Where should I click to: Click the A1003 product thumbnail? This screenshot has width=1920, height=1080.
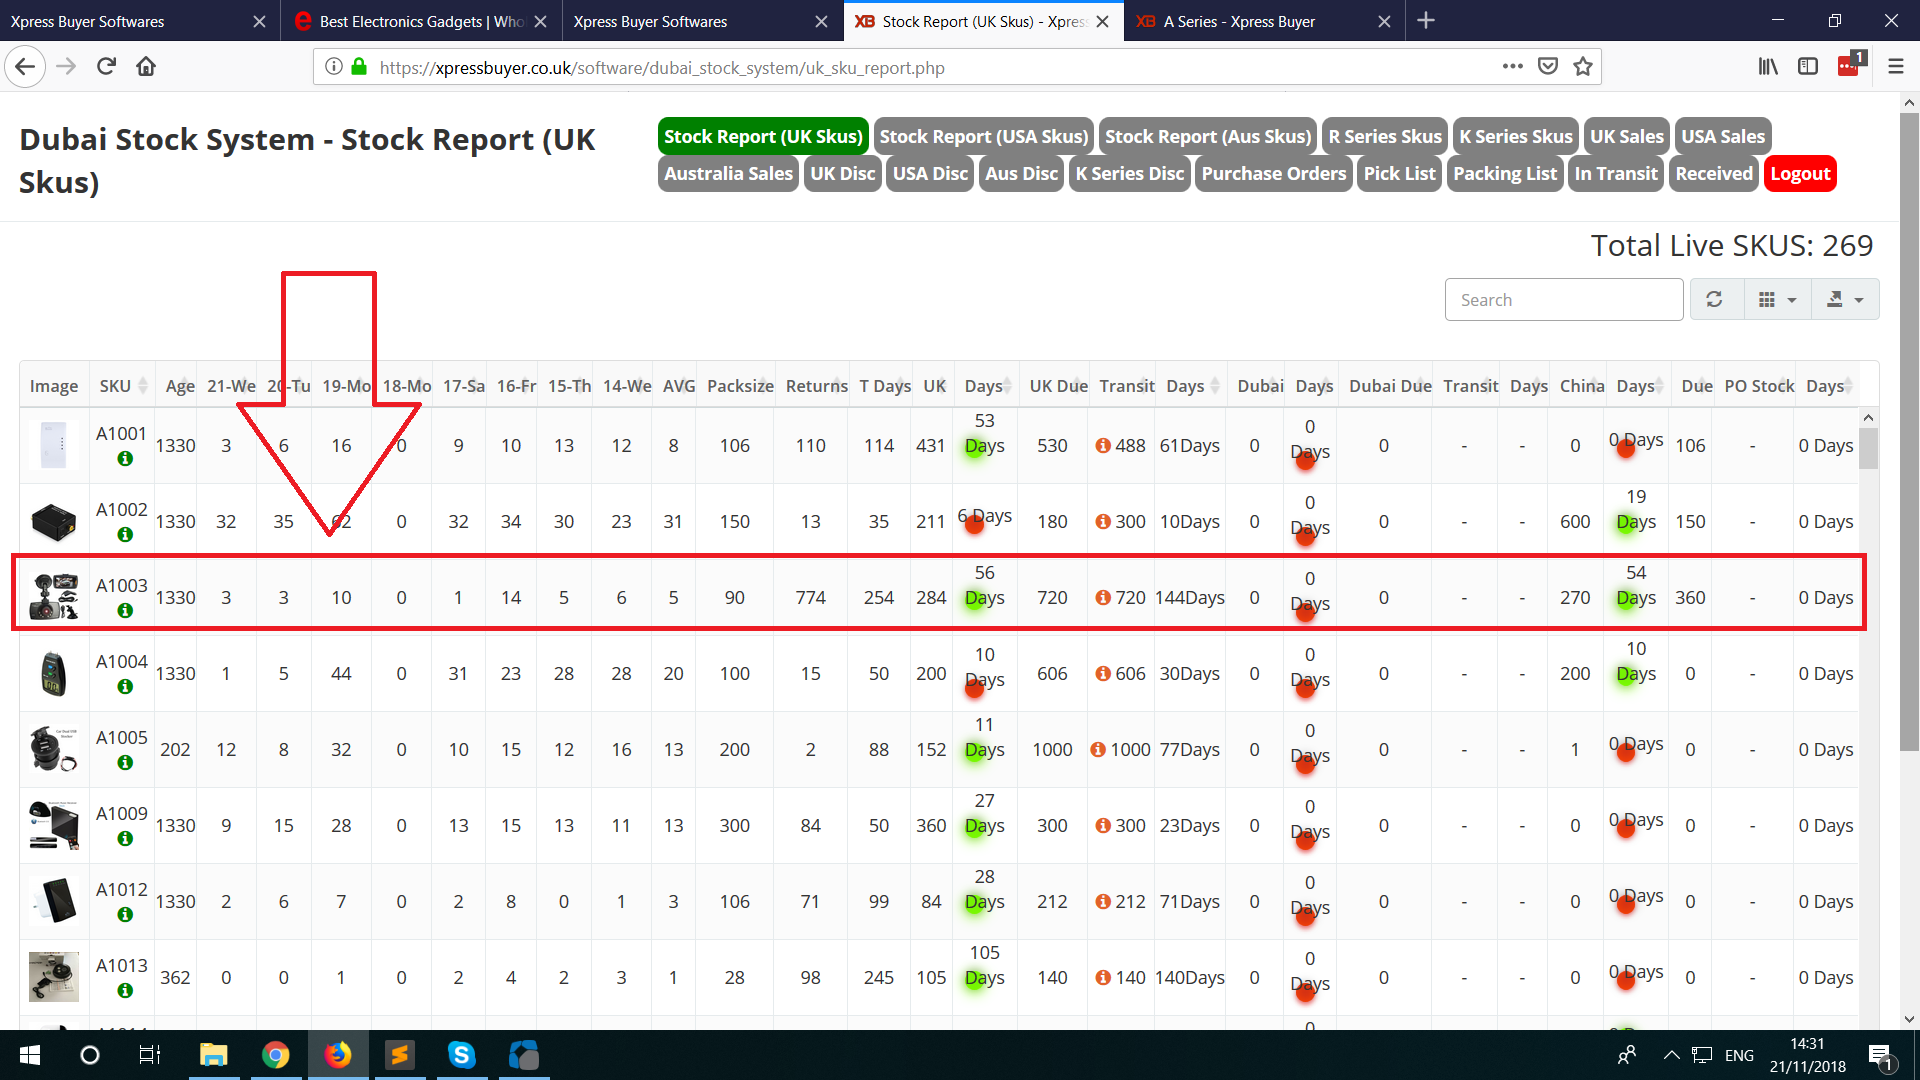click(x=54, y=597)
